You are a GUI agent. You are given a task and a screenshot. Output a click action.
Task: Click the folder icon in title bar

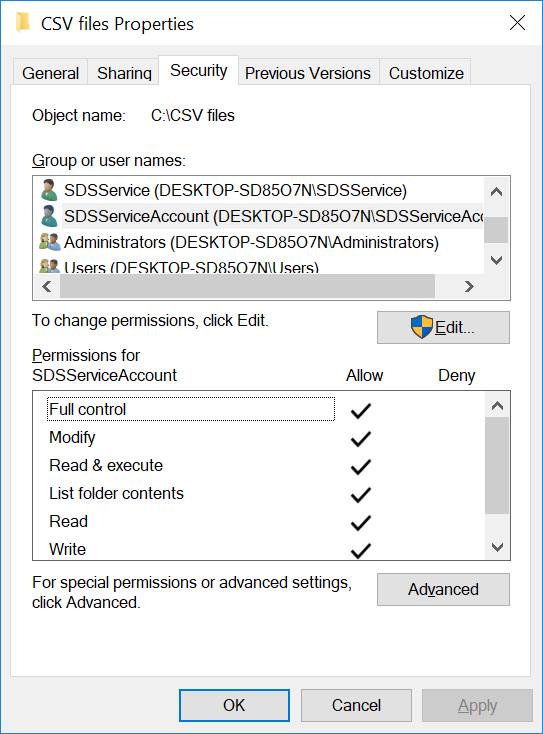point(23,23)
